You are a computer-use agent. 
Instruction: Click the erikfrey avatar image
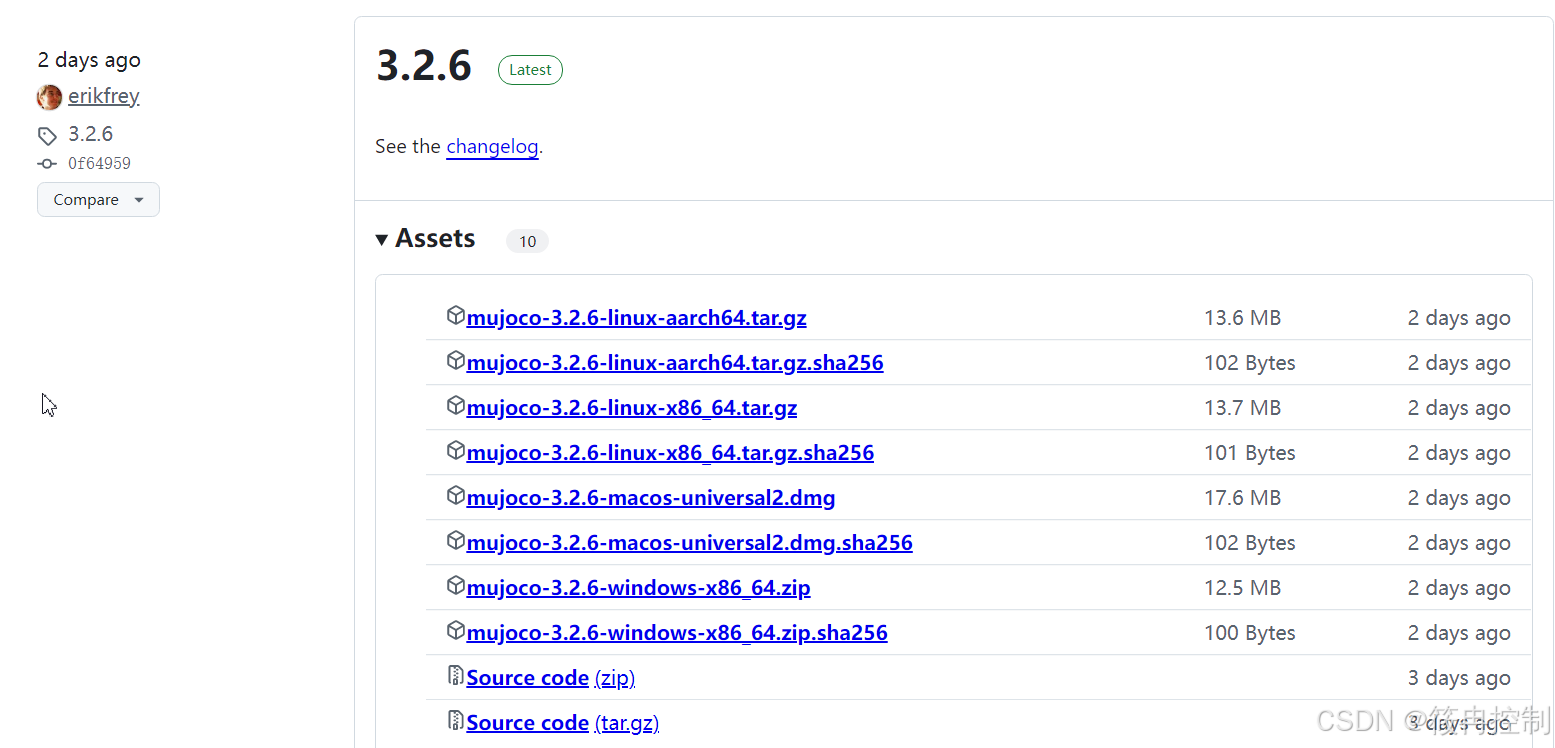click(x=49, y=97)
